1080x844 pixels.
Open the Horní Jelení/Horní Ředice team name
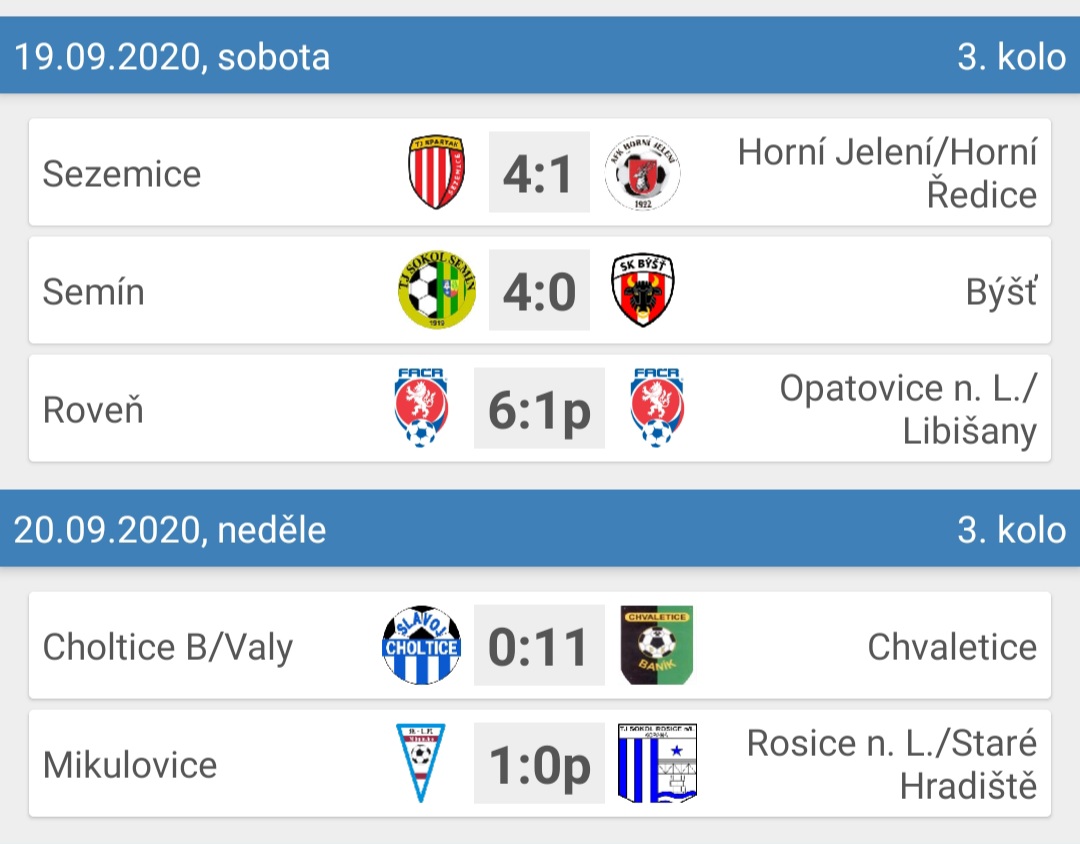coord(887,173)
